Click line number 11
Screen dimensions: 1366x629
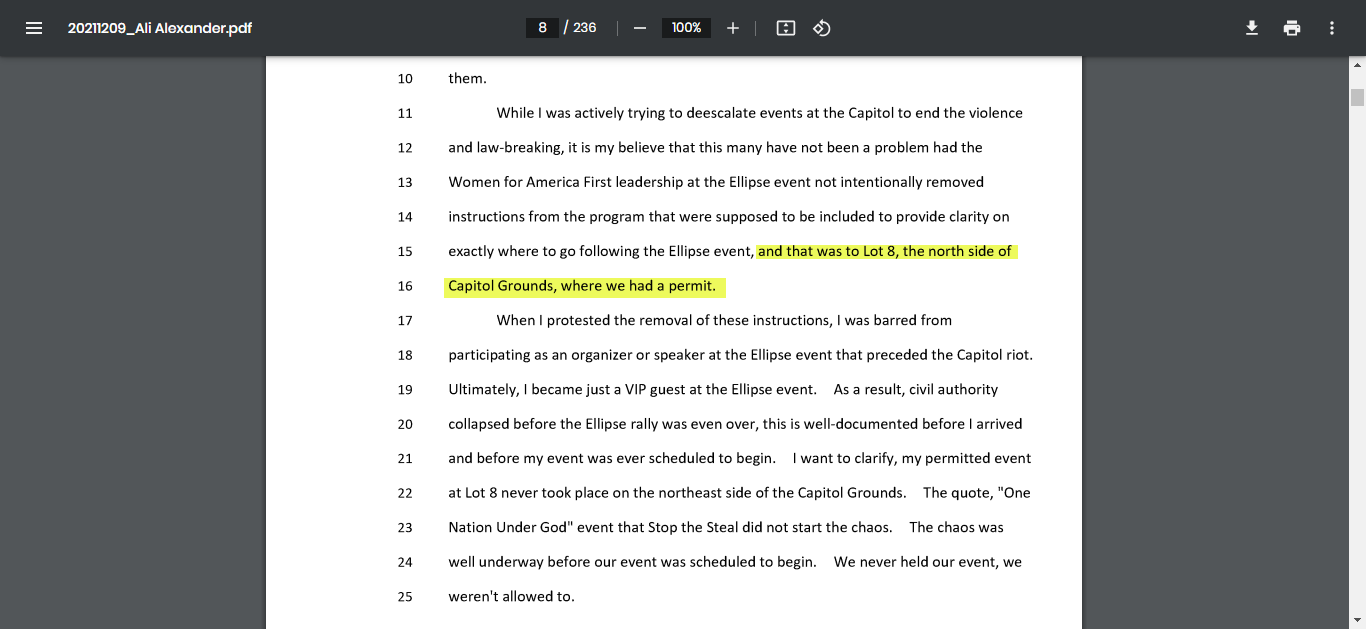(x=405, y=113)
